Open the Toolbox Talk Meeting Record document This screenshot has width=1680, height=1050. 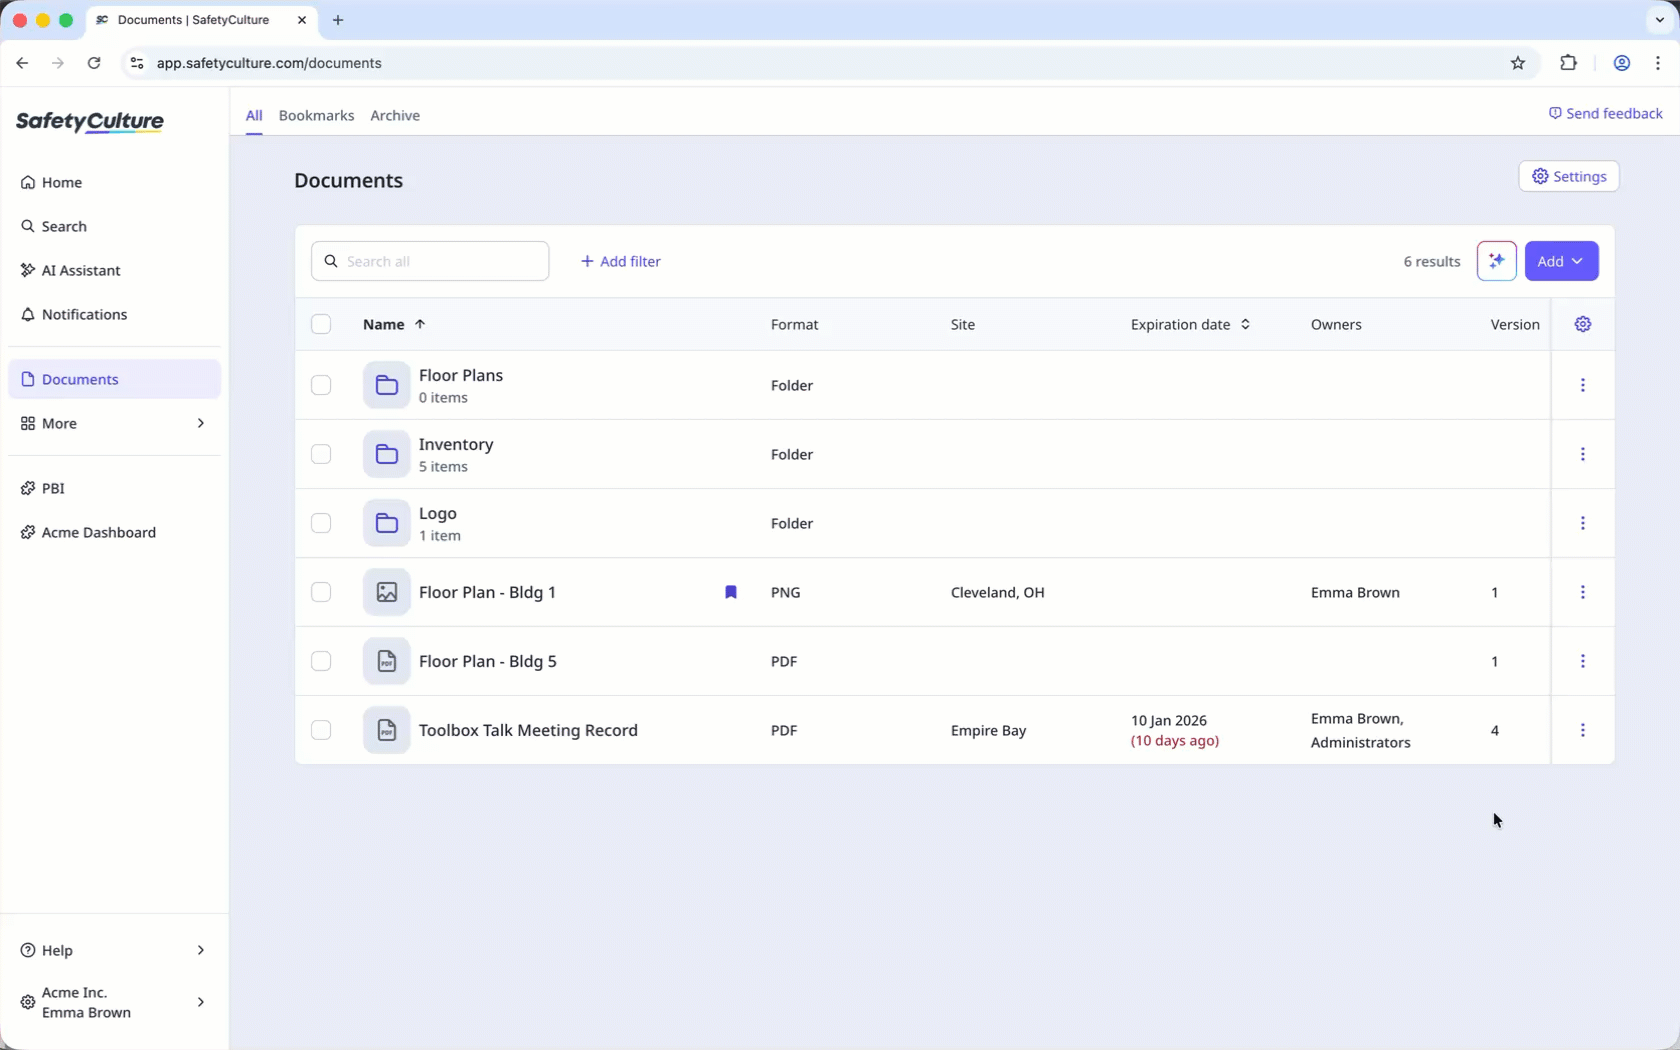(528, 730)
